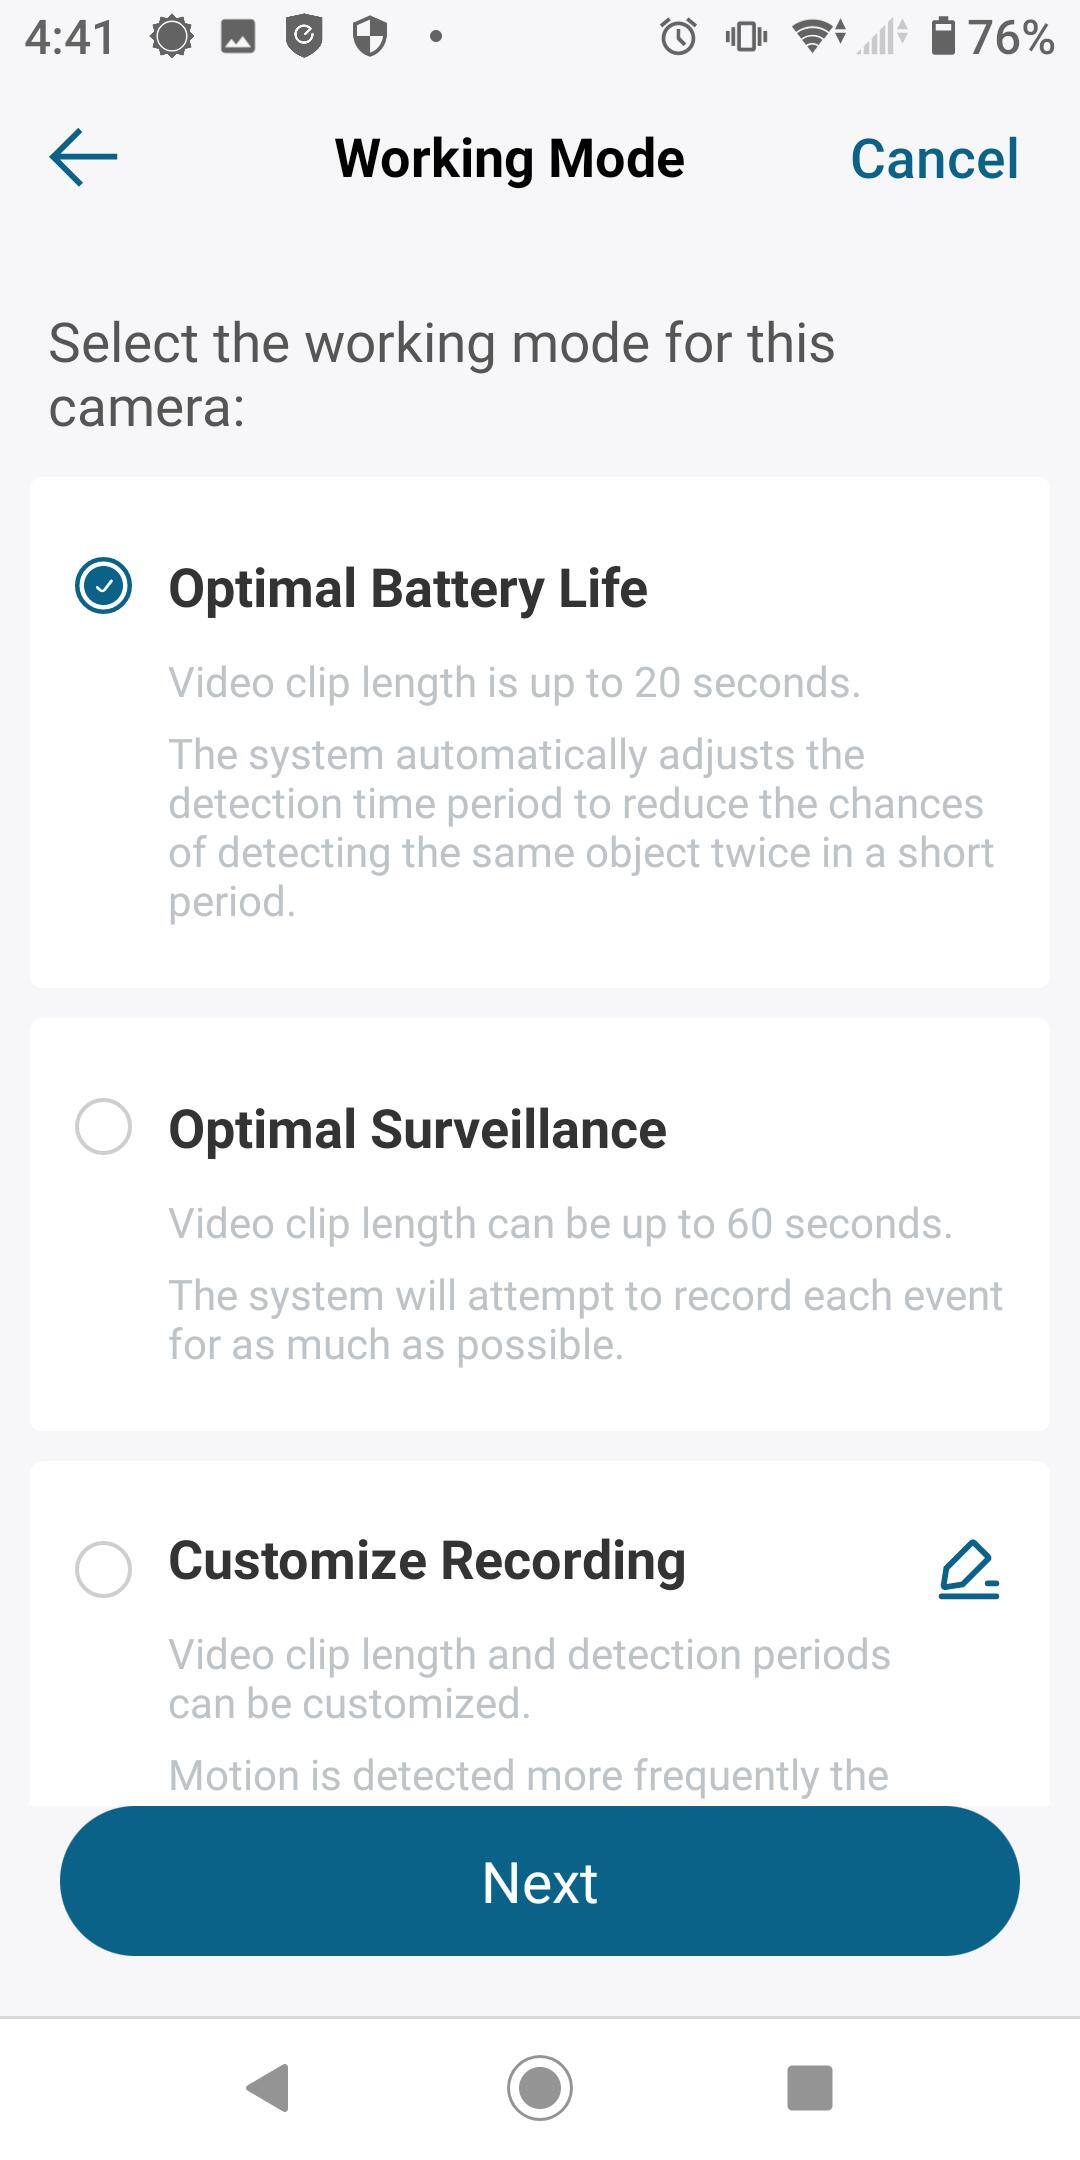Image resolution: width=1080 pixels, height=2160 pixels.
Task: Tap the Optimal Surveillance title text
Action: tap(417, 1130)
